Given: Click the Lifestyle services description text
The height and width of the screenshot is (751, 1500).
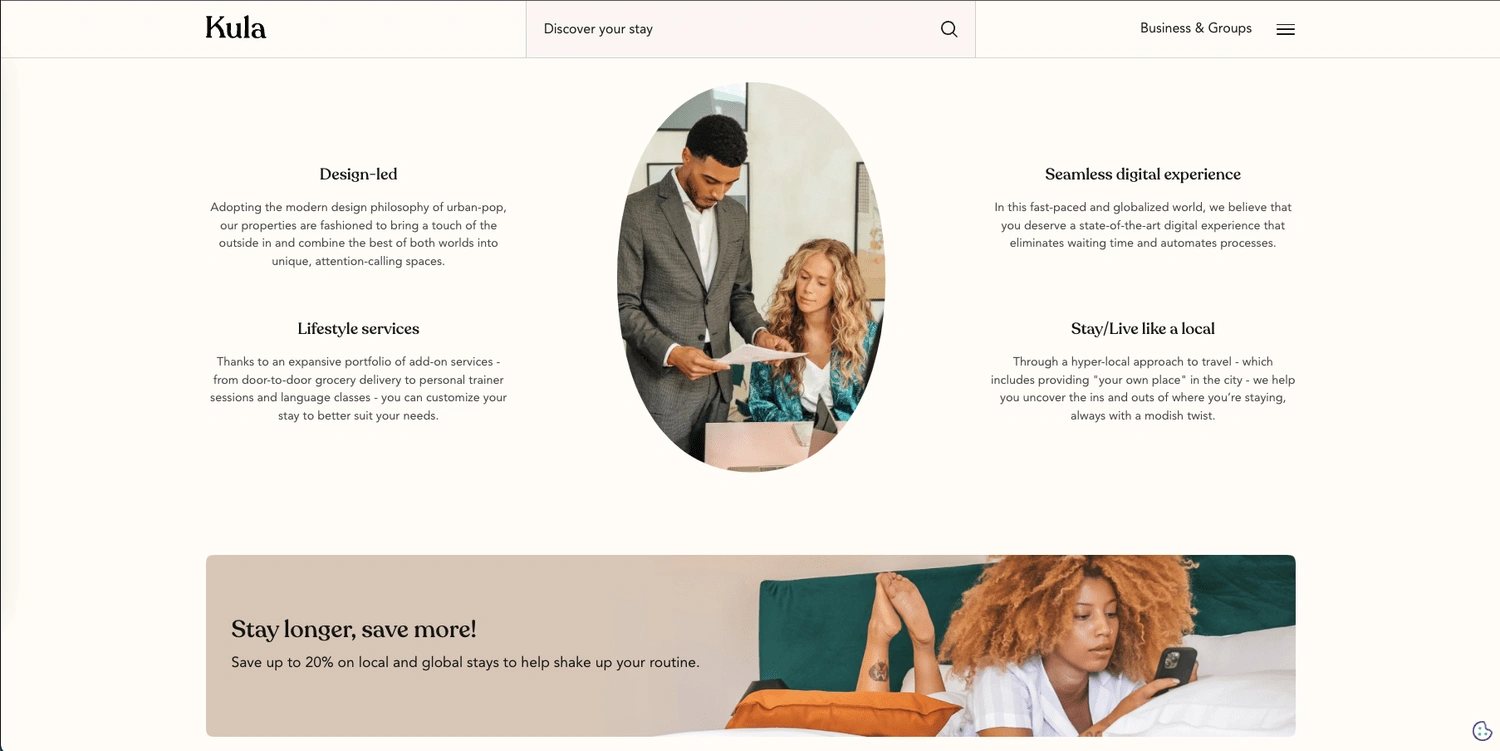Looking at the screenshot, I should 358,388.
